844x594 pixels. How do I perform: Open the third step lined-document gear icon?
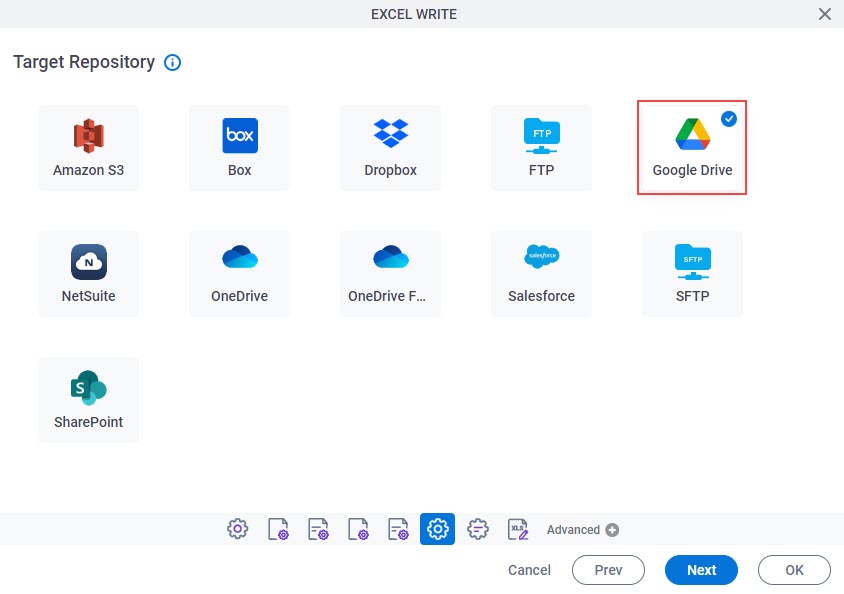click(x=318, y=529)
